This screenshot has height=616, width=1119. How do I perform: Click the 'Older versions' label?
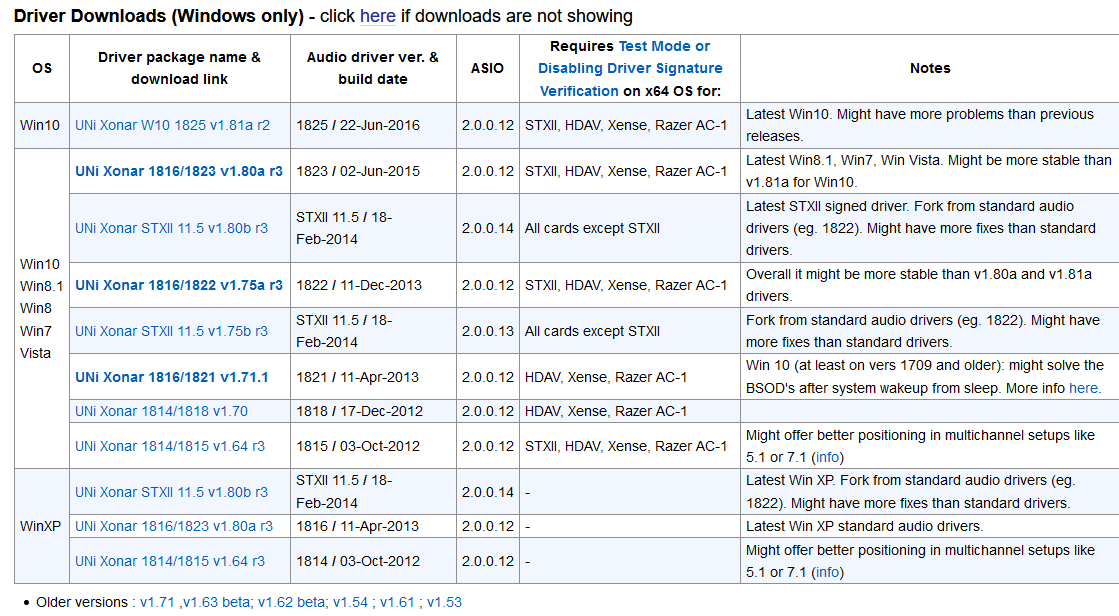[x=81, y=602]
